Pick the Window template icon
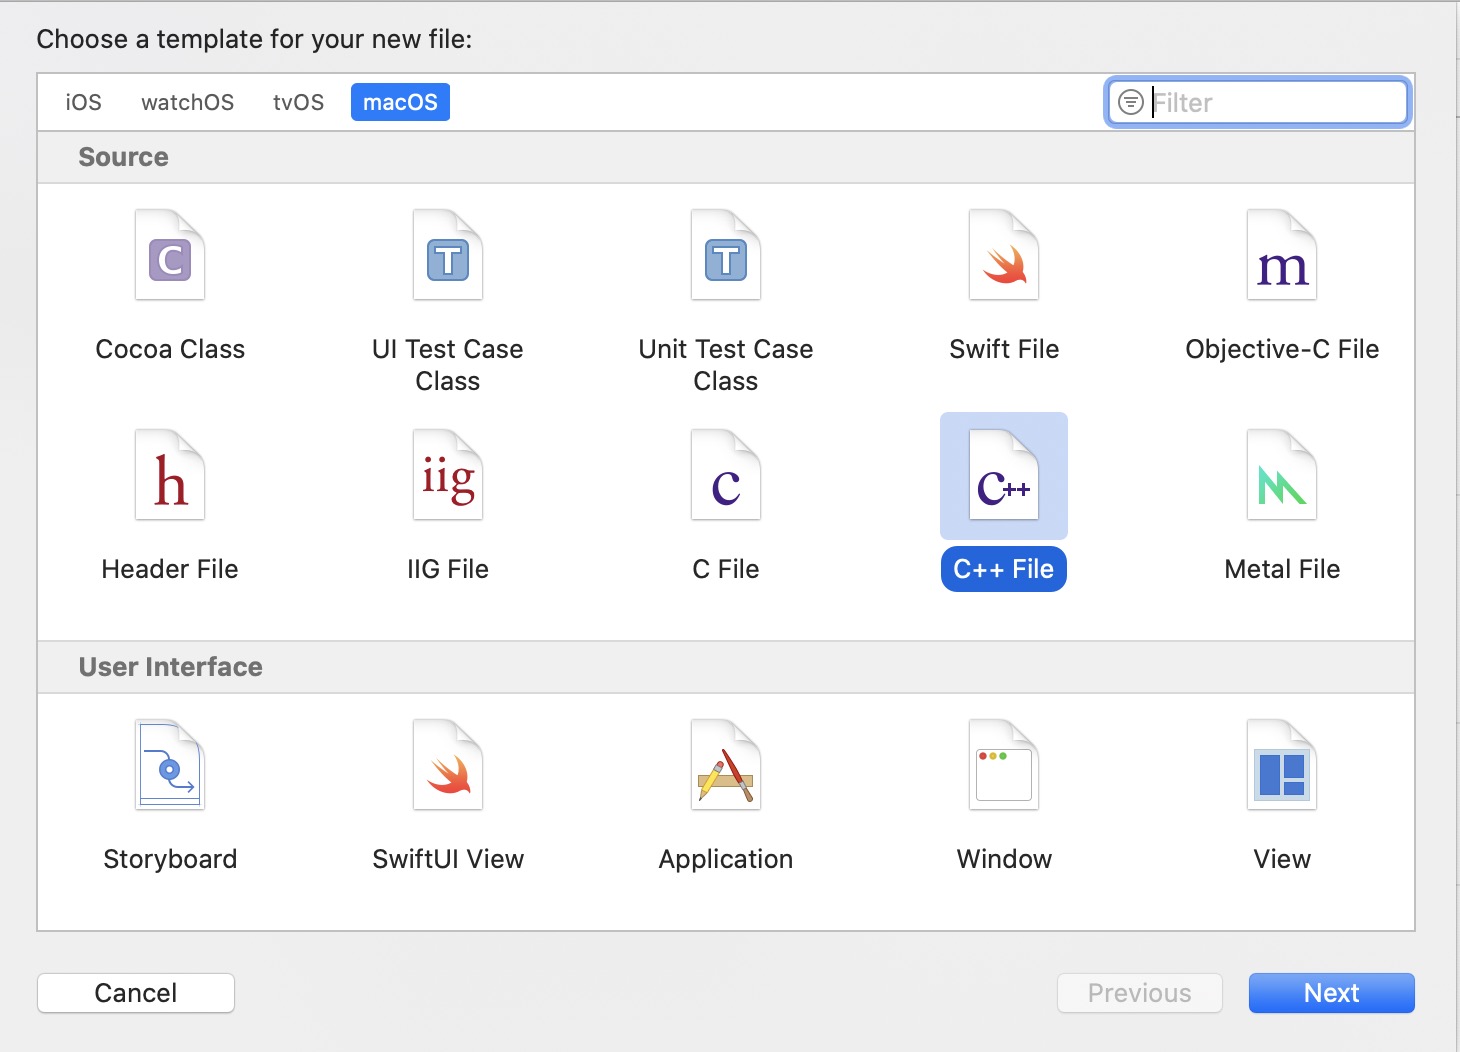This screenshot has height=1052, width=1460. click(x=1004, y=765)
